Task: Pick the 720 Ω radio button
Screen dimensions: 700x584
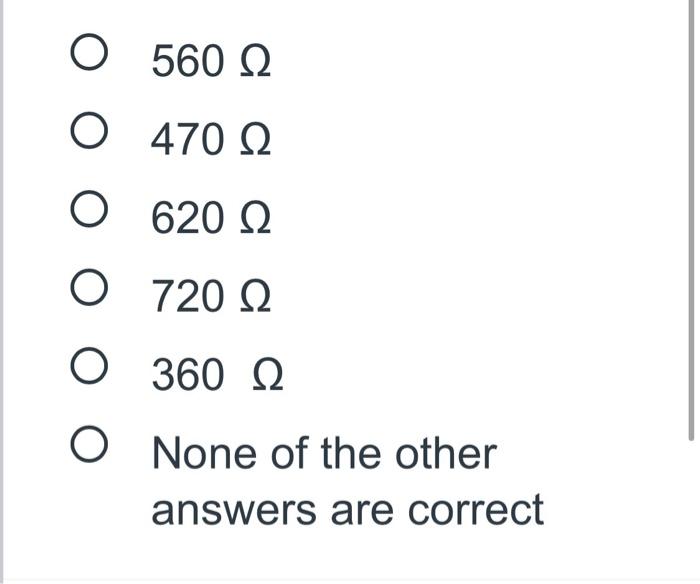Action: click(89, 287)
